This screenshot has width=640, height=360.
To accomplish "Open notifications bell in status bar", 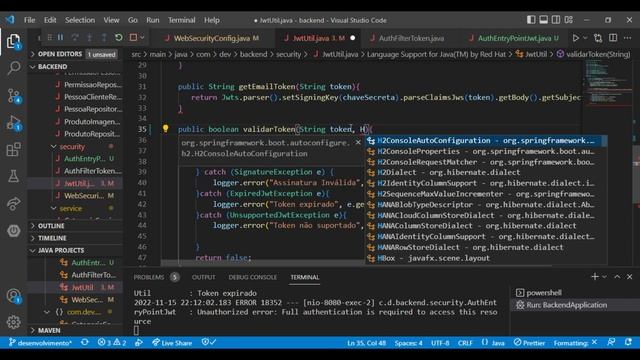I will [628, 342].
